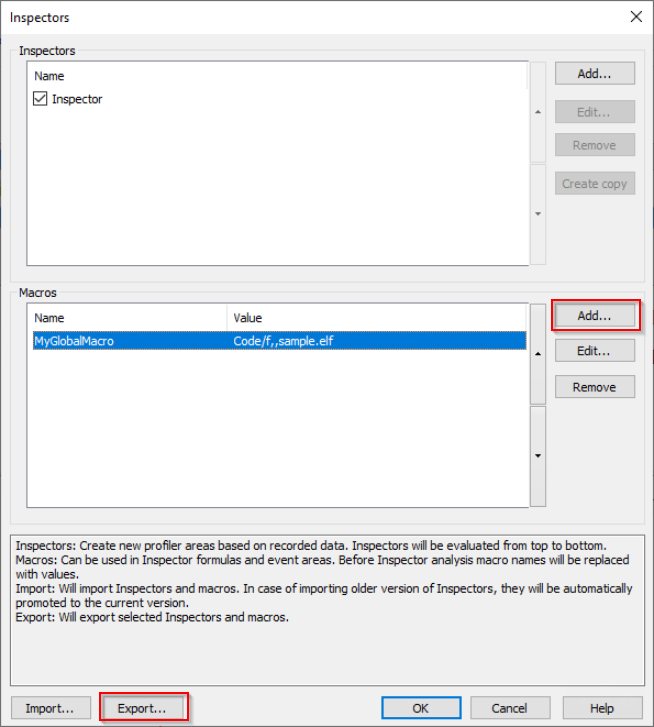Move inspector up with the up arrow
Image resolution: width=654 pixels, height=727 pixels.
click(x=538, y=112)
